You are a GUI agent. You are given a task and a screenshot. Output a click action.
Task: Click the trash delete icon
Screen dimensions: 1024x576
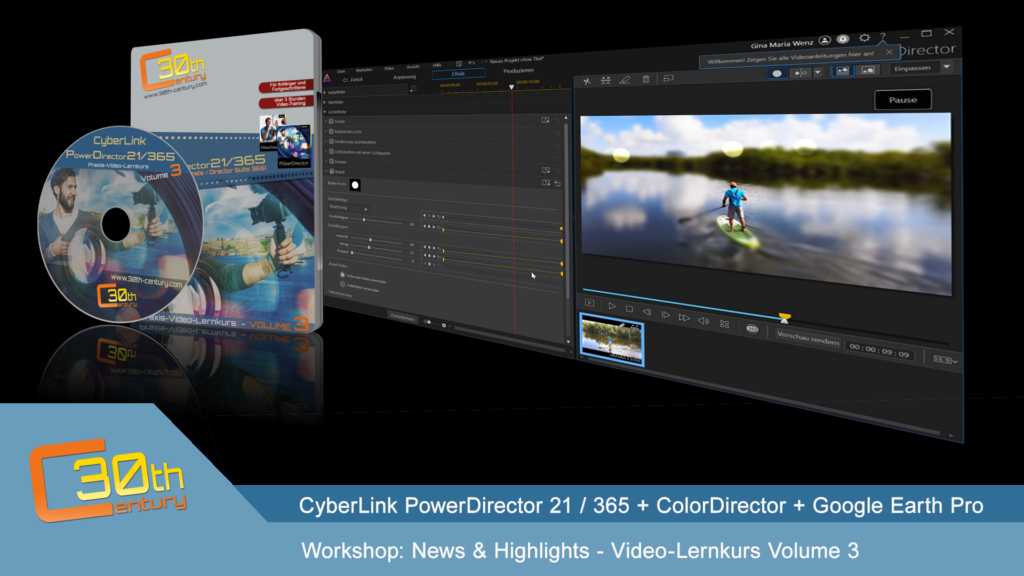646,79
